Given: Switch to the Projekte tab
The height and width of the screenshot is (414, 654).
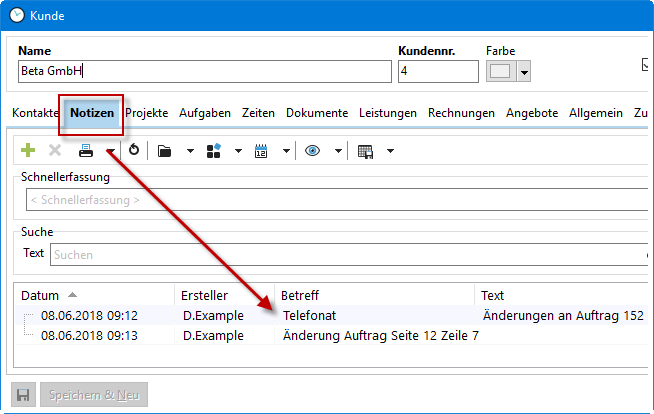Looking at the screenshot, I should click(146, 113).
